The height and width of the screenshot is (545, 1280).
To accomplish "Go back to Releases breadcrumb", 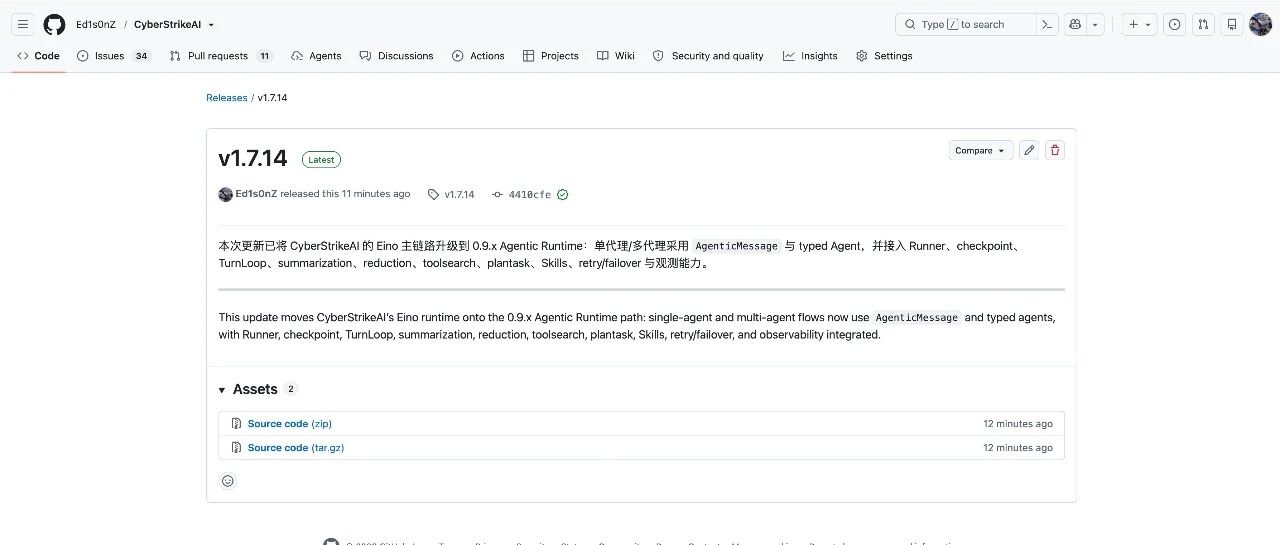I will (x=226, y=98).
